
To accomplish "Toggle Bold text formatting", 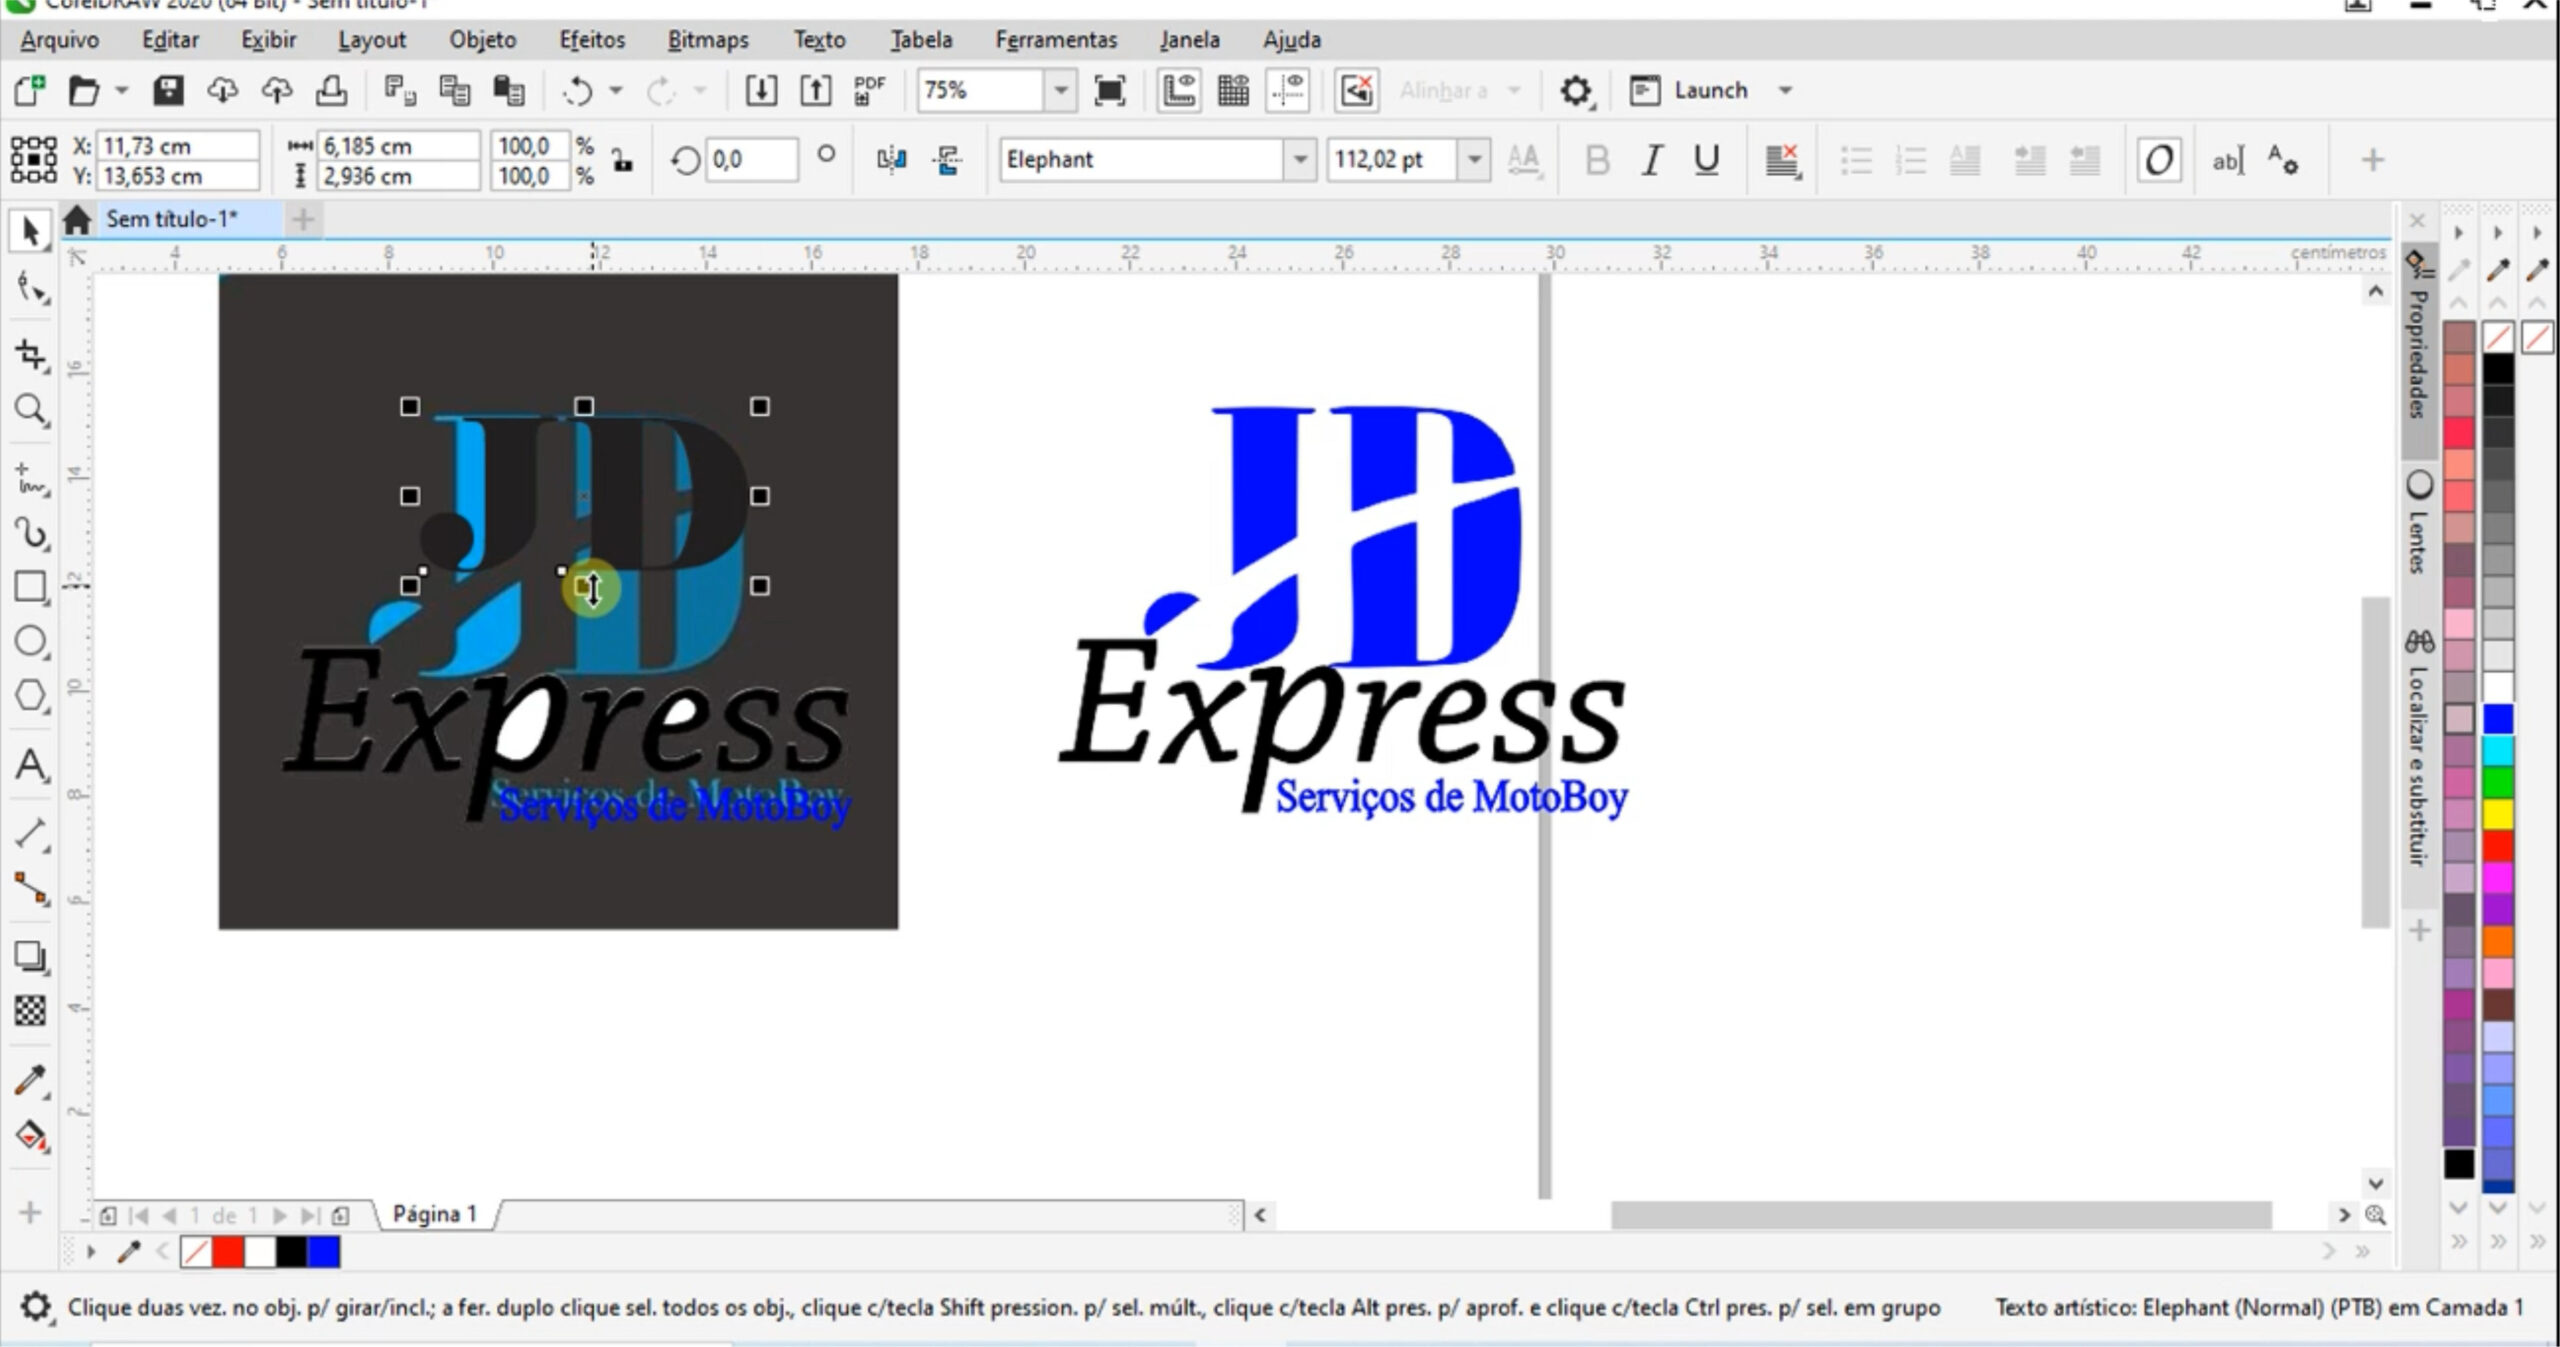I will pos(1597,160).
